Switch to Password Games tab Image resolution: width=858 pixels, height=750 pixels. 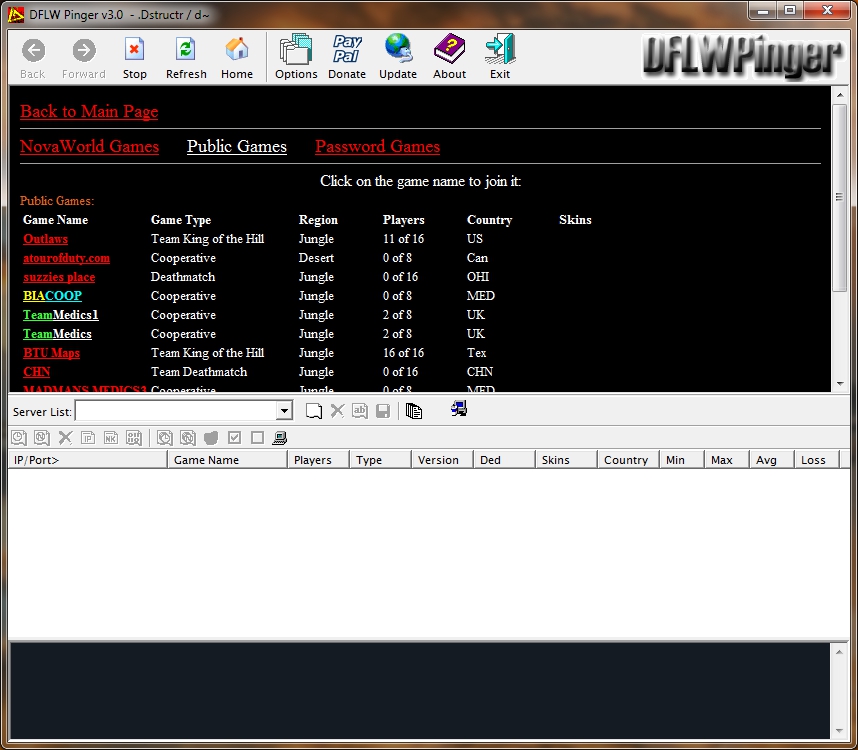point(377,147)
